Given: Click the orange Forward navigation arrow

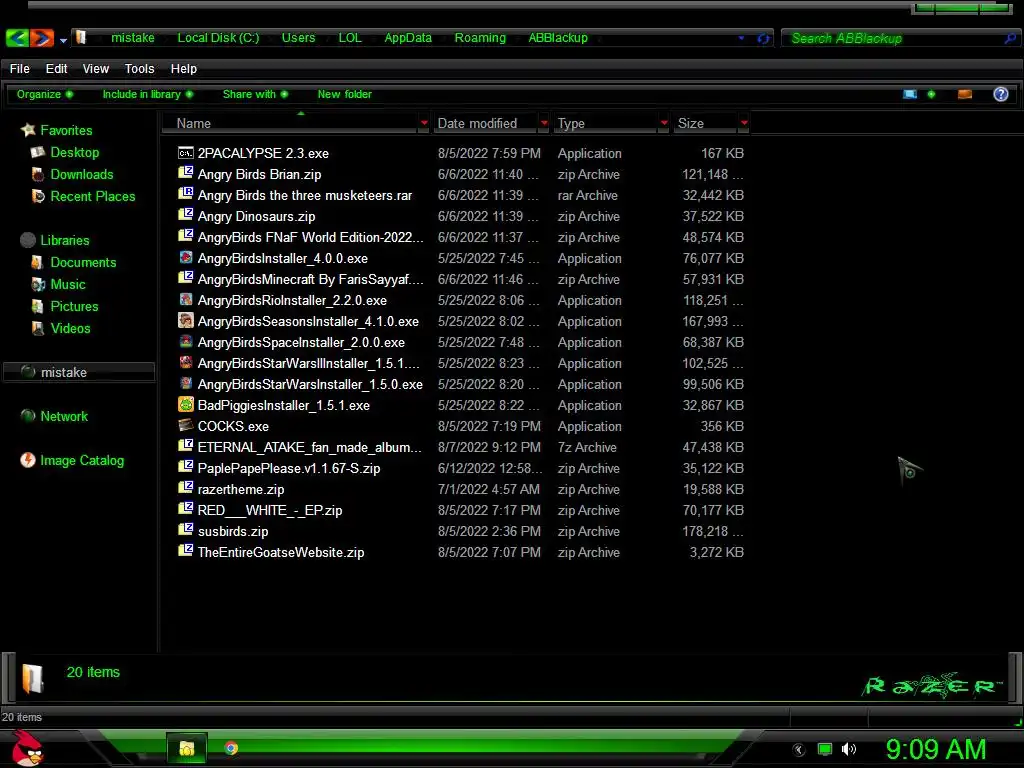Looking at the screenshot, I should 42,38.
